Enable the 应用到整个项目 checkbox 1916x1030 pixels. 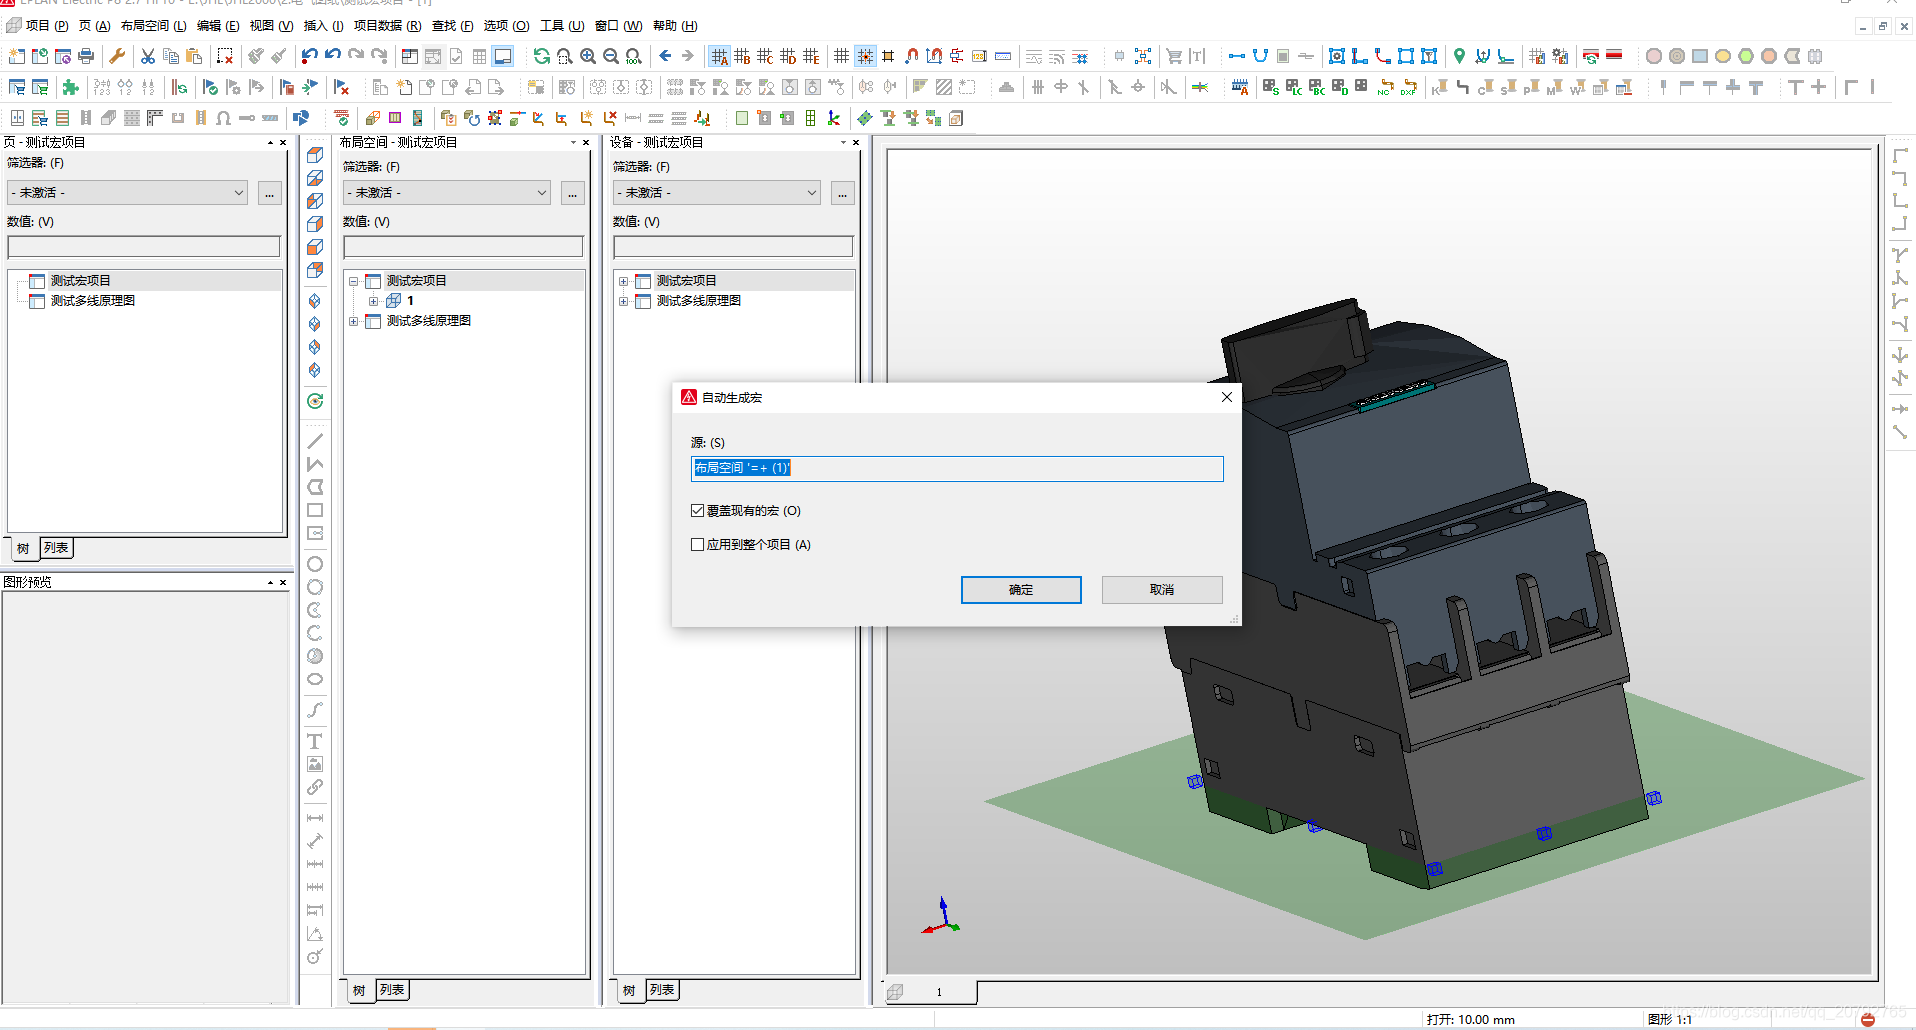click(698, 545)
